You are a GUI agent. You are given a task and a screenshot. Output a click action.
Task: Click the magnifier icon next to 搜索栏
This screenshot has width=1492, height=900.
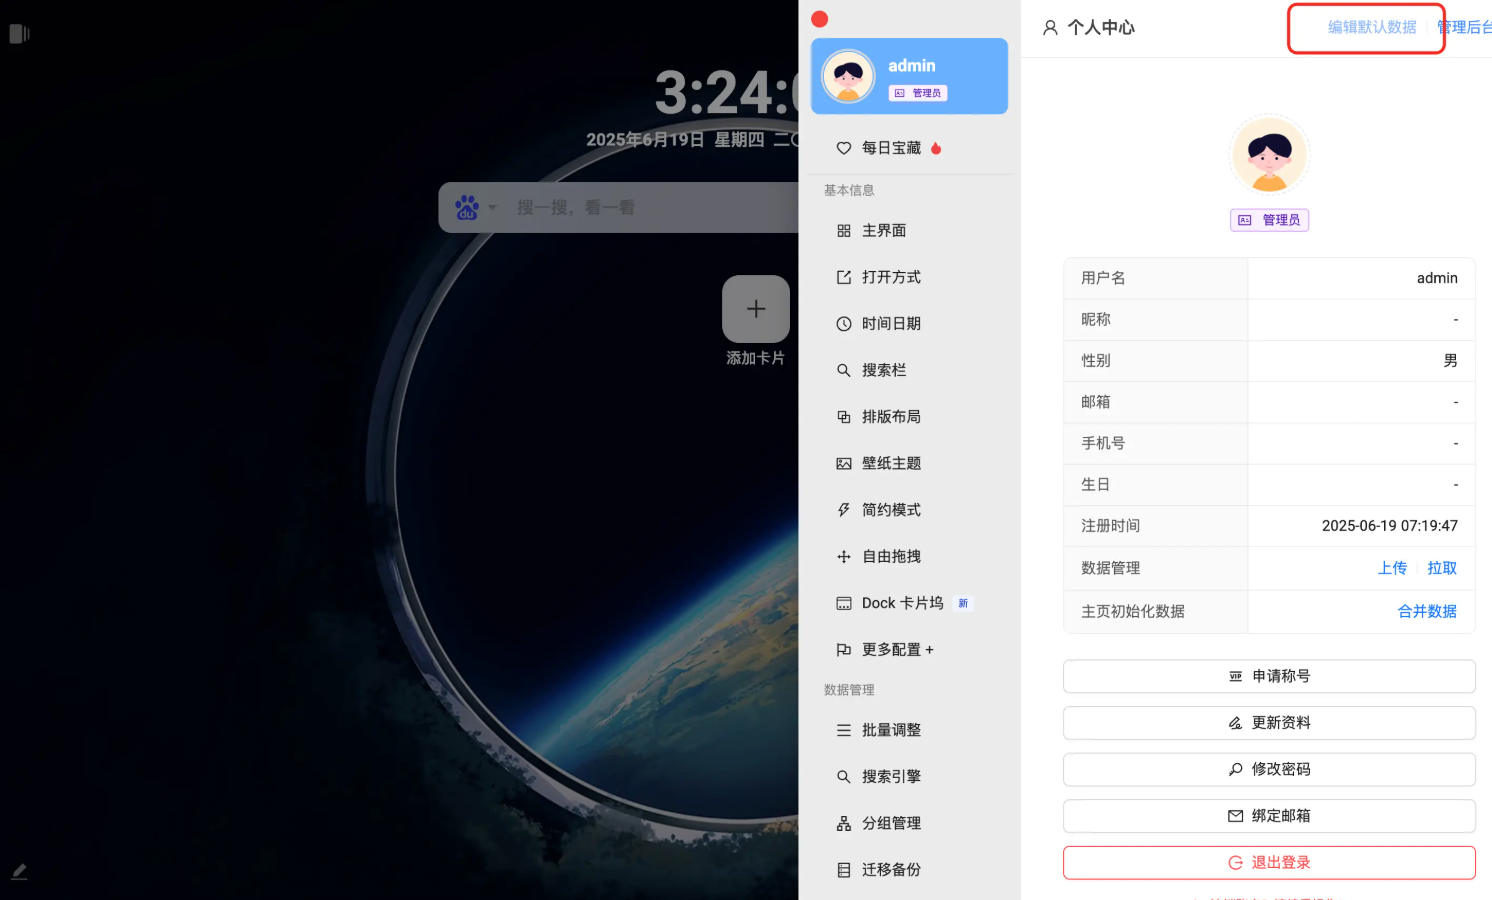click(844, 370)
